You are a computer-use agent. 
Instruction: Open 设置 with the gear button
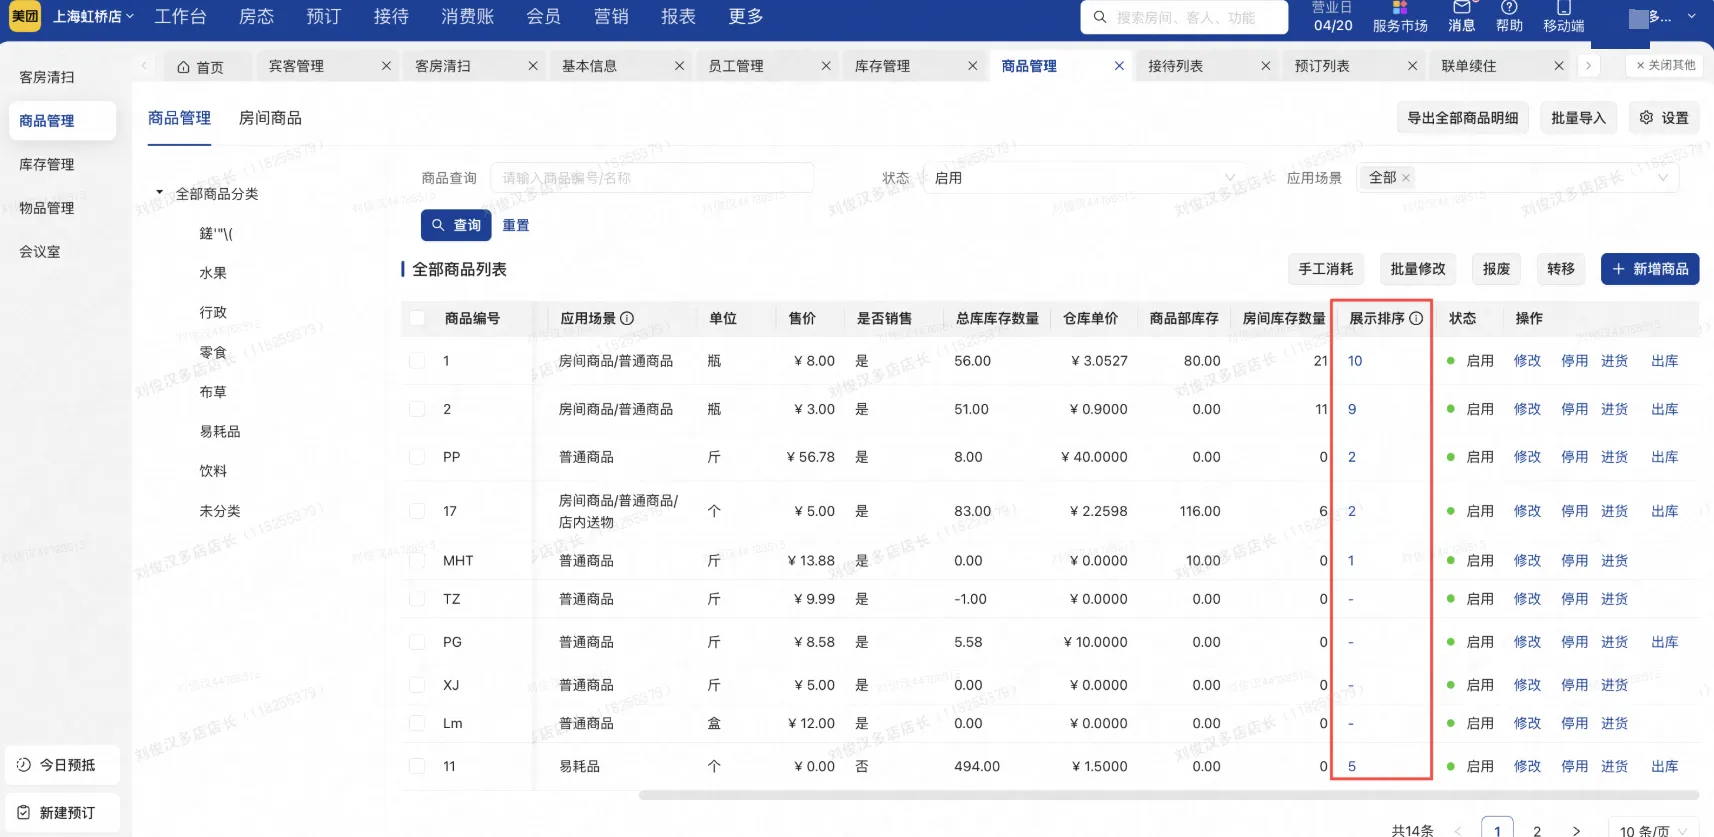[1664, 118]
